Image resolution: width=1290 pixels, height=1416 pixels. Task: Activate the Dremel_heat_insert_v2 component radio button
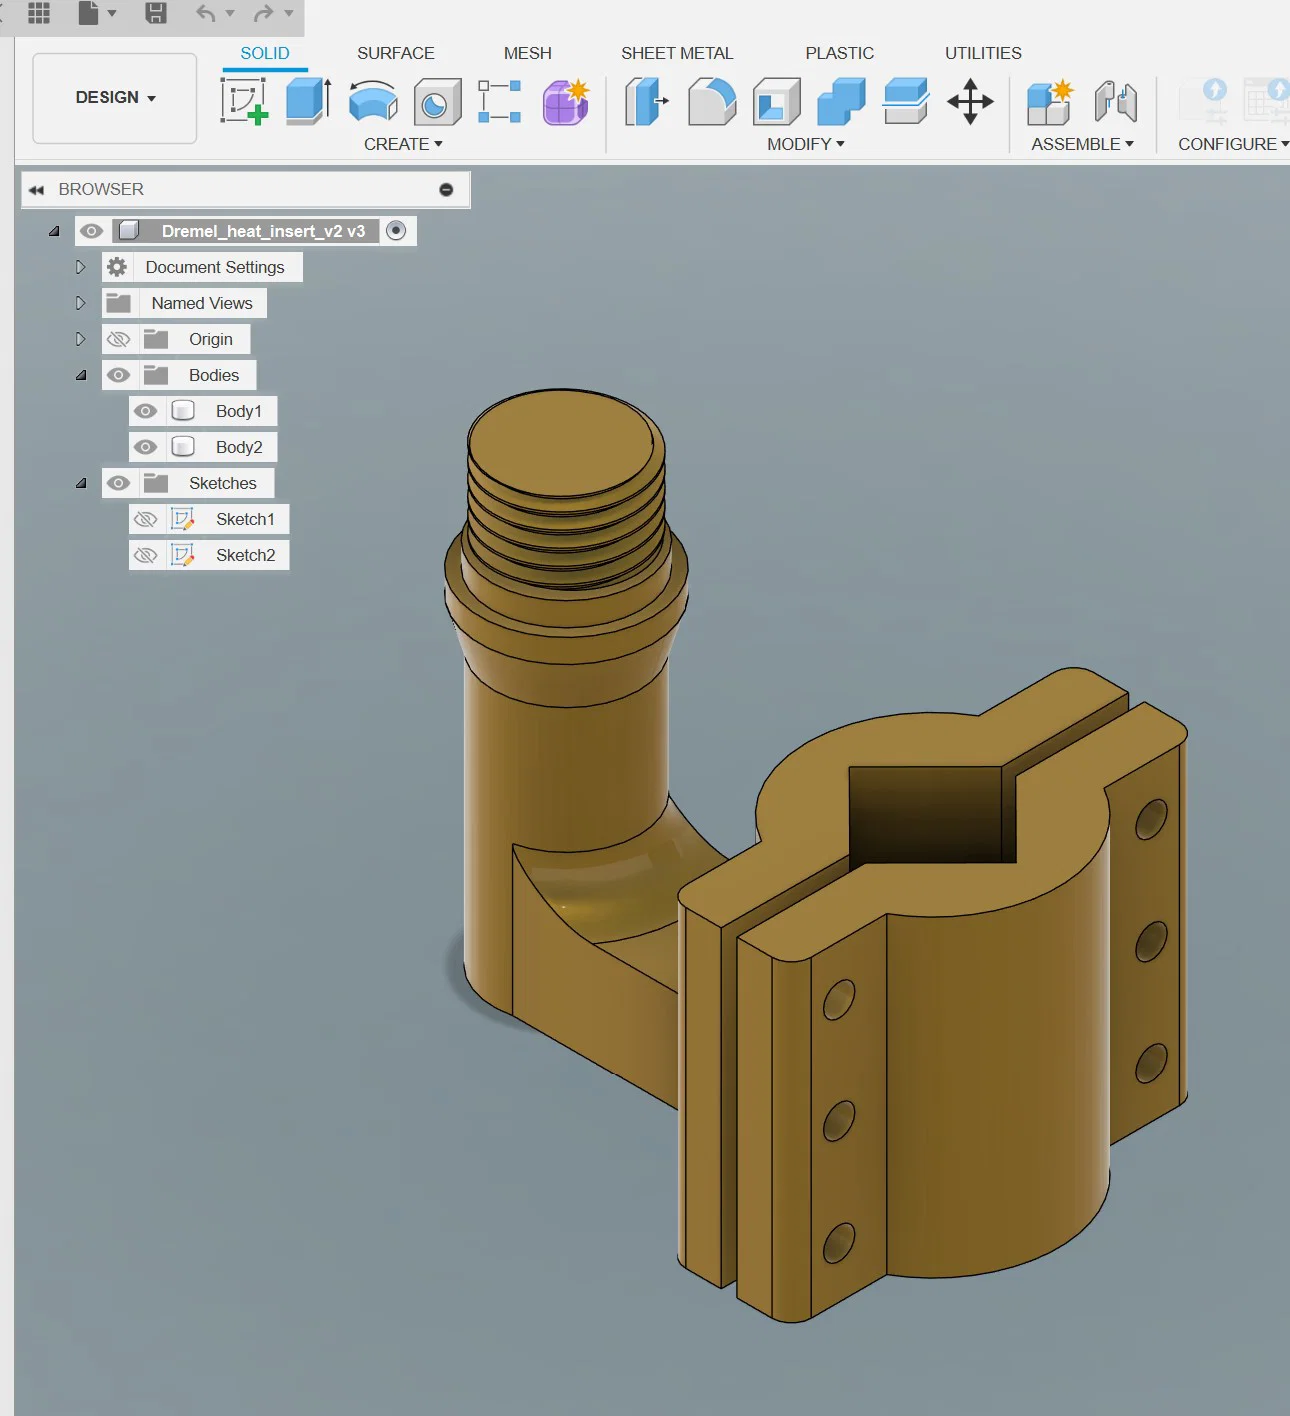[396, 231]
